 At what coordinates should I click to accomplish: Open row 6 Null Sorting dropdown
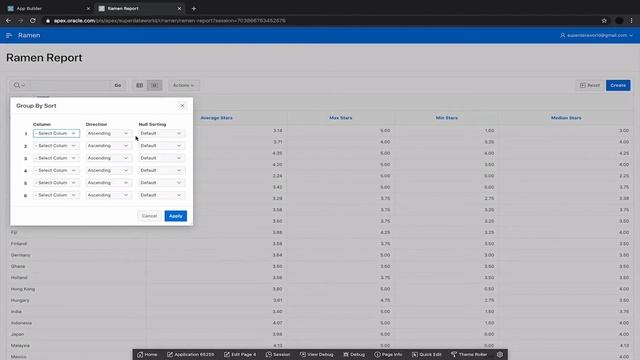click(x=162, y=195)
